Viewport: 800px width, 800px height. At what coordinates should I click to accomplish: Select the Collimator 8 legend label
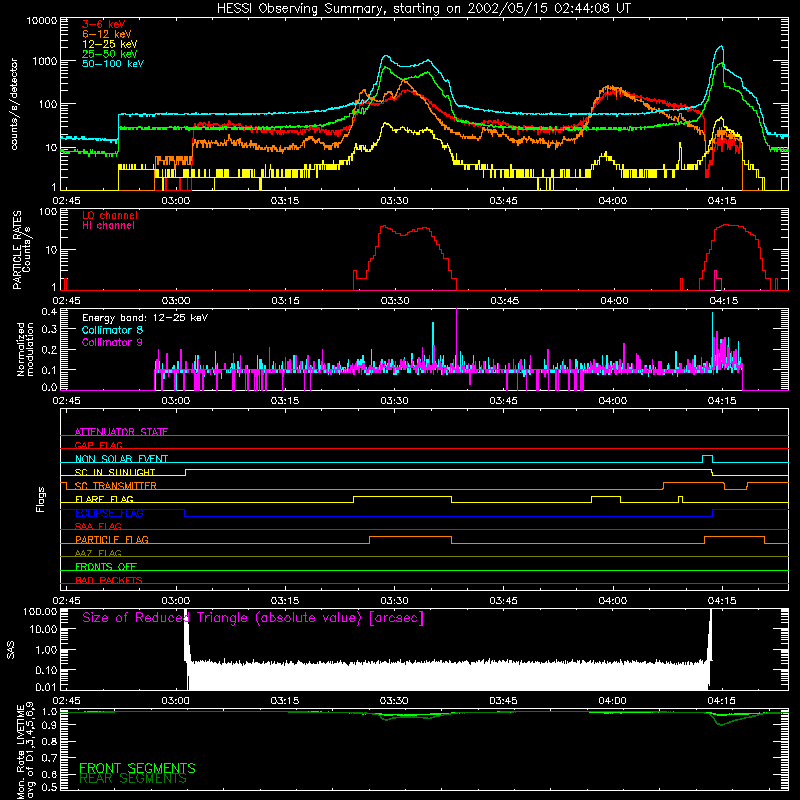(x=112, y=330)
